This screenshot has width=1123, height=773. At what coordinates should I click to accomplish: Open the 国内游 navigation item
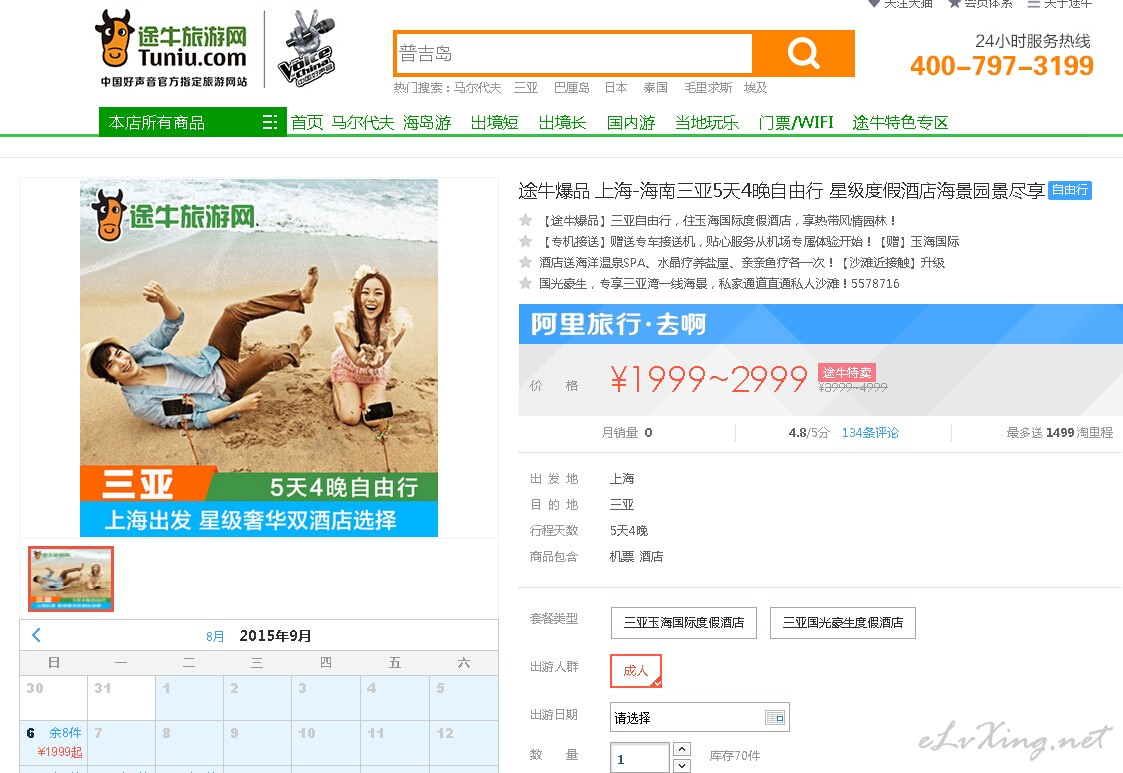coord(631,123)
